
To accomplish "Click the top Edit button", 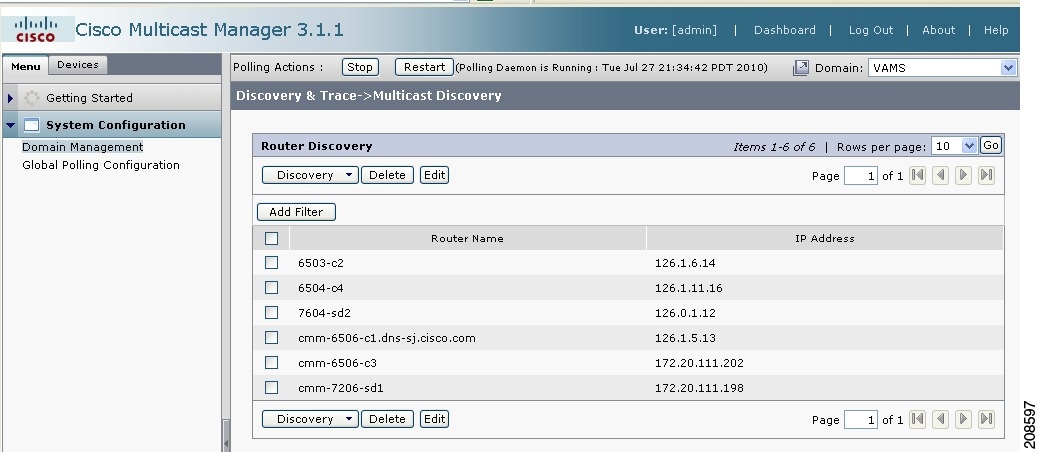I will click(x=434, y=175).
